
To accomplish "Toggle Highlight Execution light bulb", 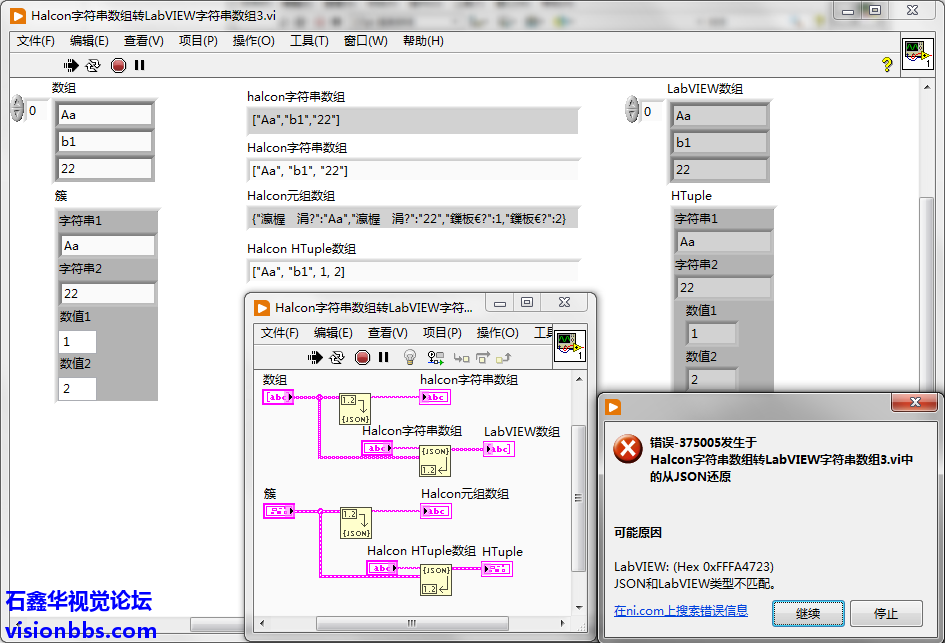I will pos(410,357).
